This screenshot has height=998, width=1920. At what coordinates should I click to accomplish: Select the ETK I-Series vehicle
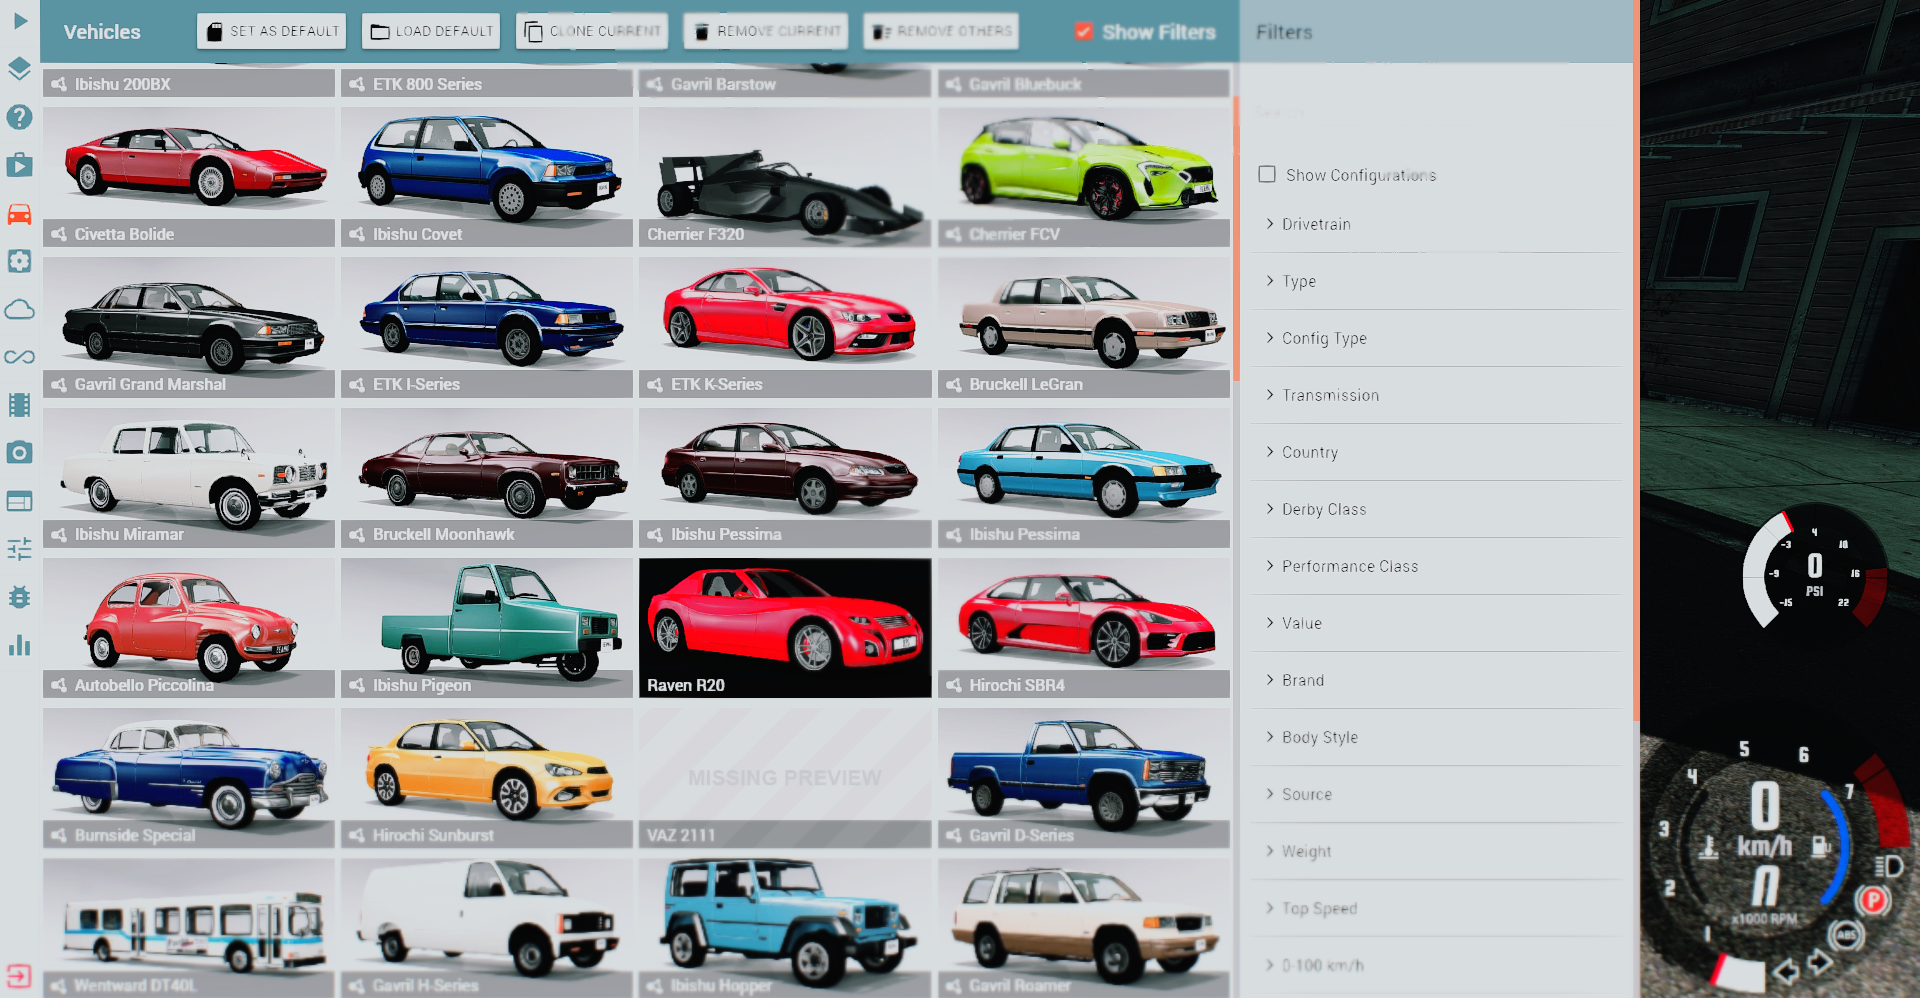coord(487,327)
